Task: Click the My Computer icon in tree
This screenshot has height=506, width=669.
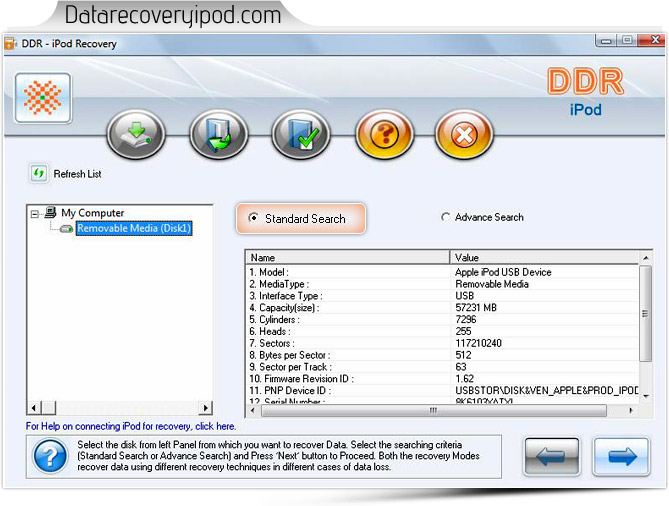Action: click(50, 212)
